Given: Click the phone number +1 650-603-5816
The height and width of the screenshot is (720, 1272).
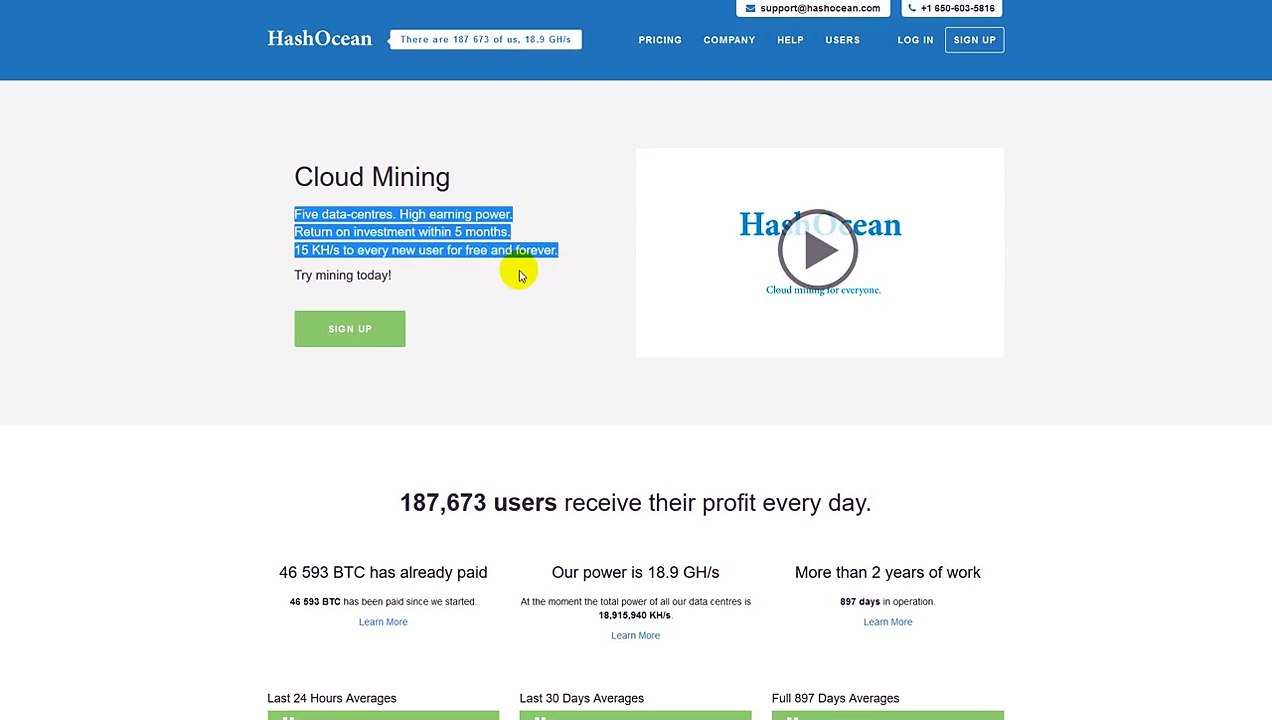Looking at the screenshot, I should coord(957,8).
